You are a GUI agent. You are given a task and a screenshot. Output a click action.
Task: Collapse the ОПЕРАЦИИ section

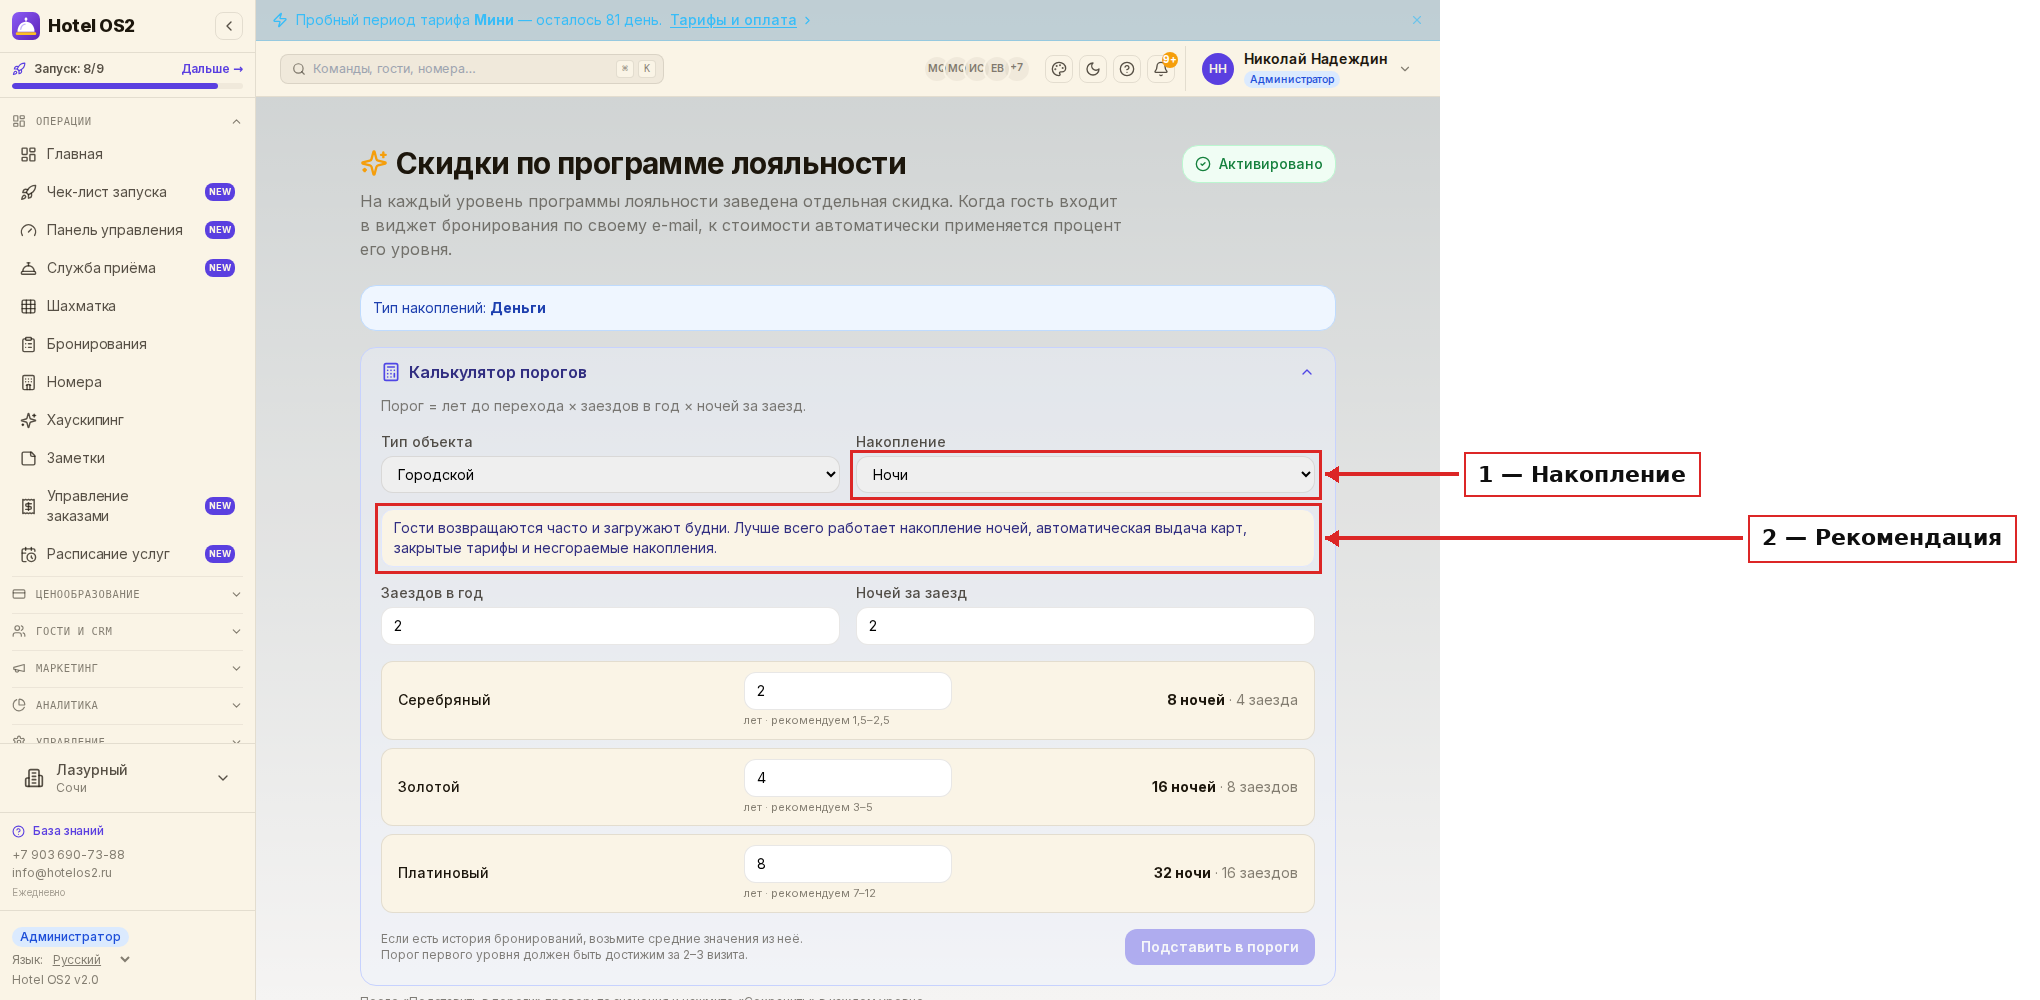pos(127,121)
